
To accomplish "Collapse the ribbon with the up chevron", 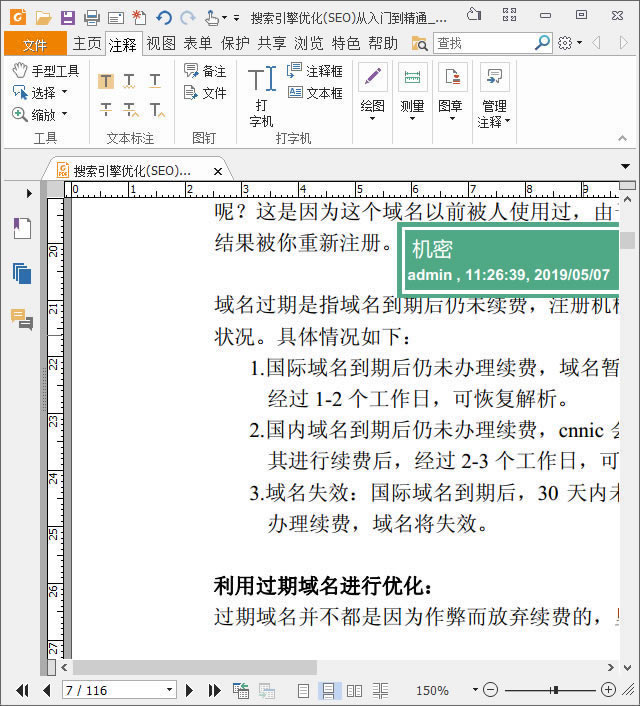I will point(622,138).
